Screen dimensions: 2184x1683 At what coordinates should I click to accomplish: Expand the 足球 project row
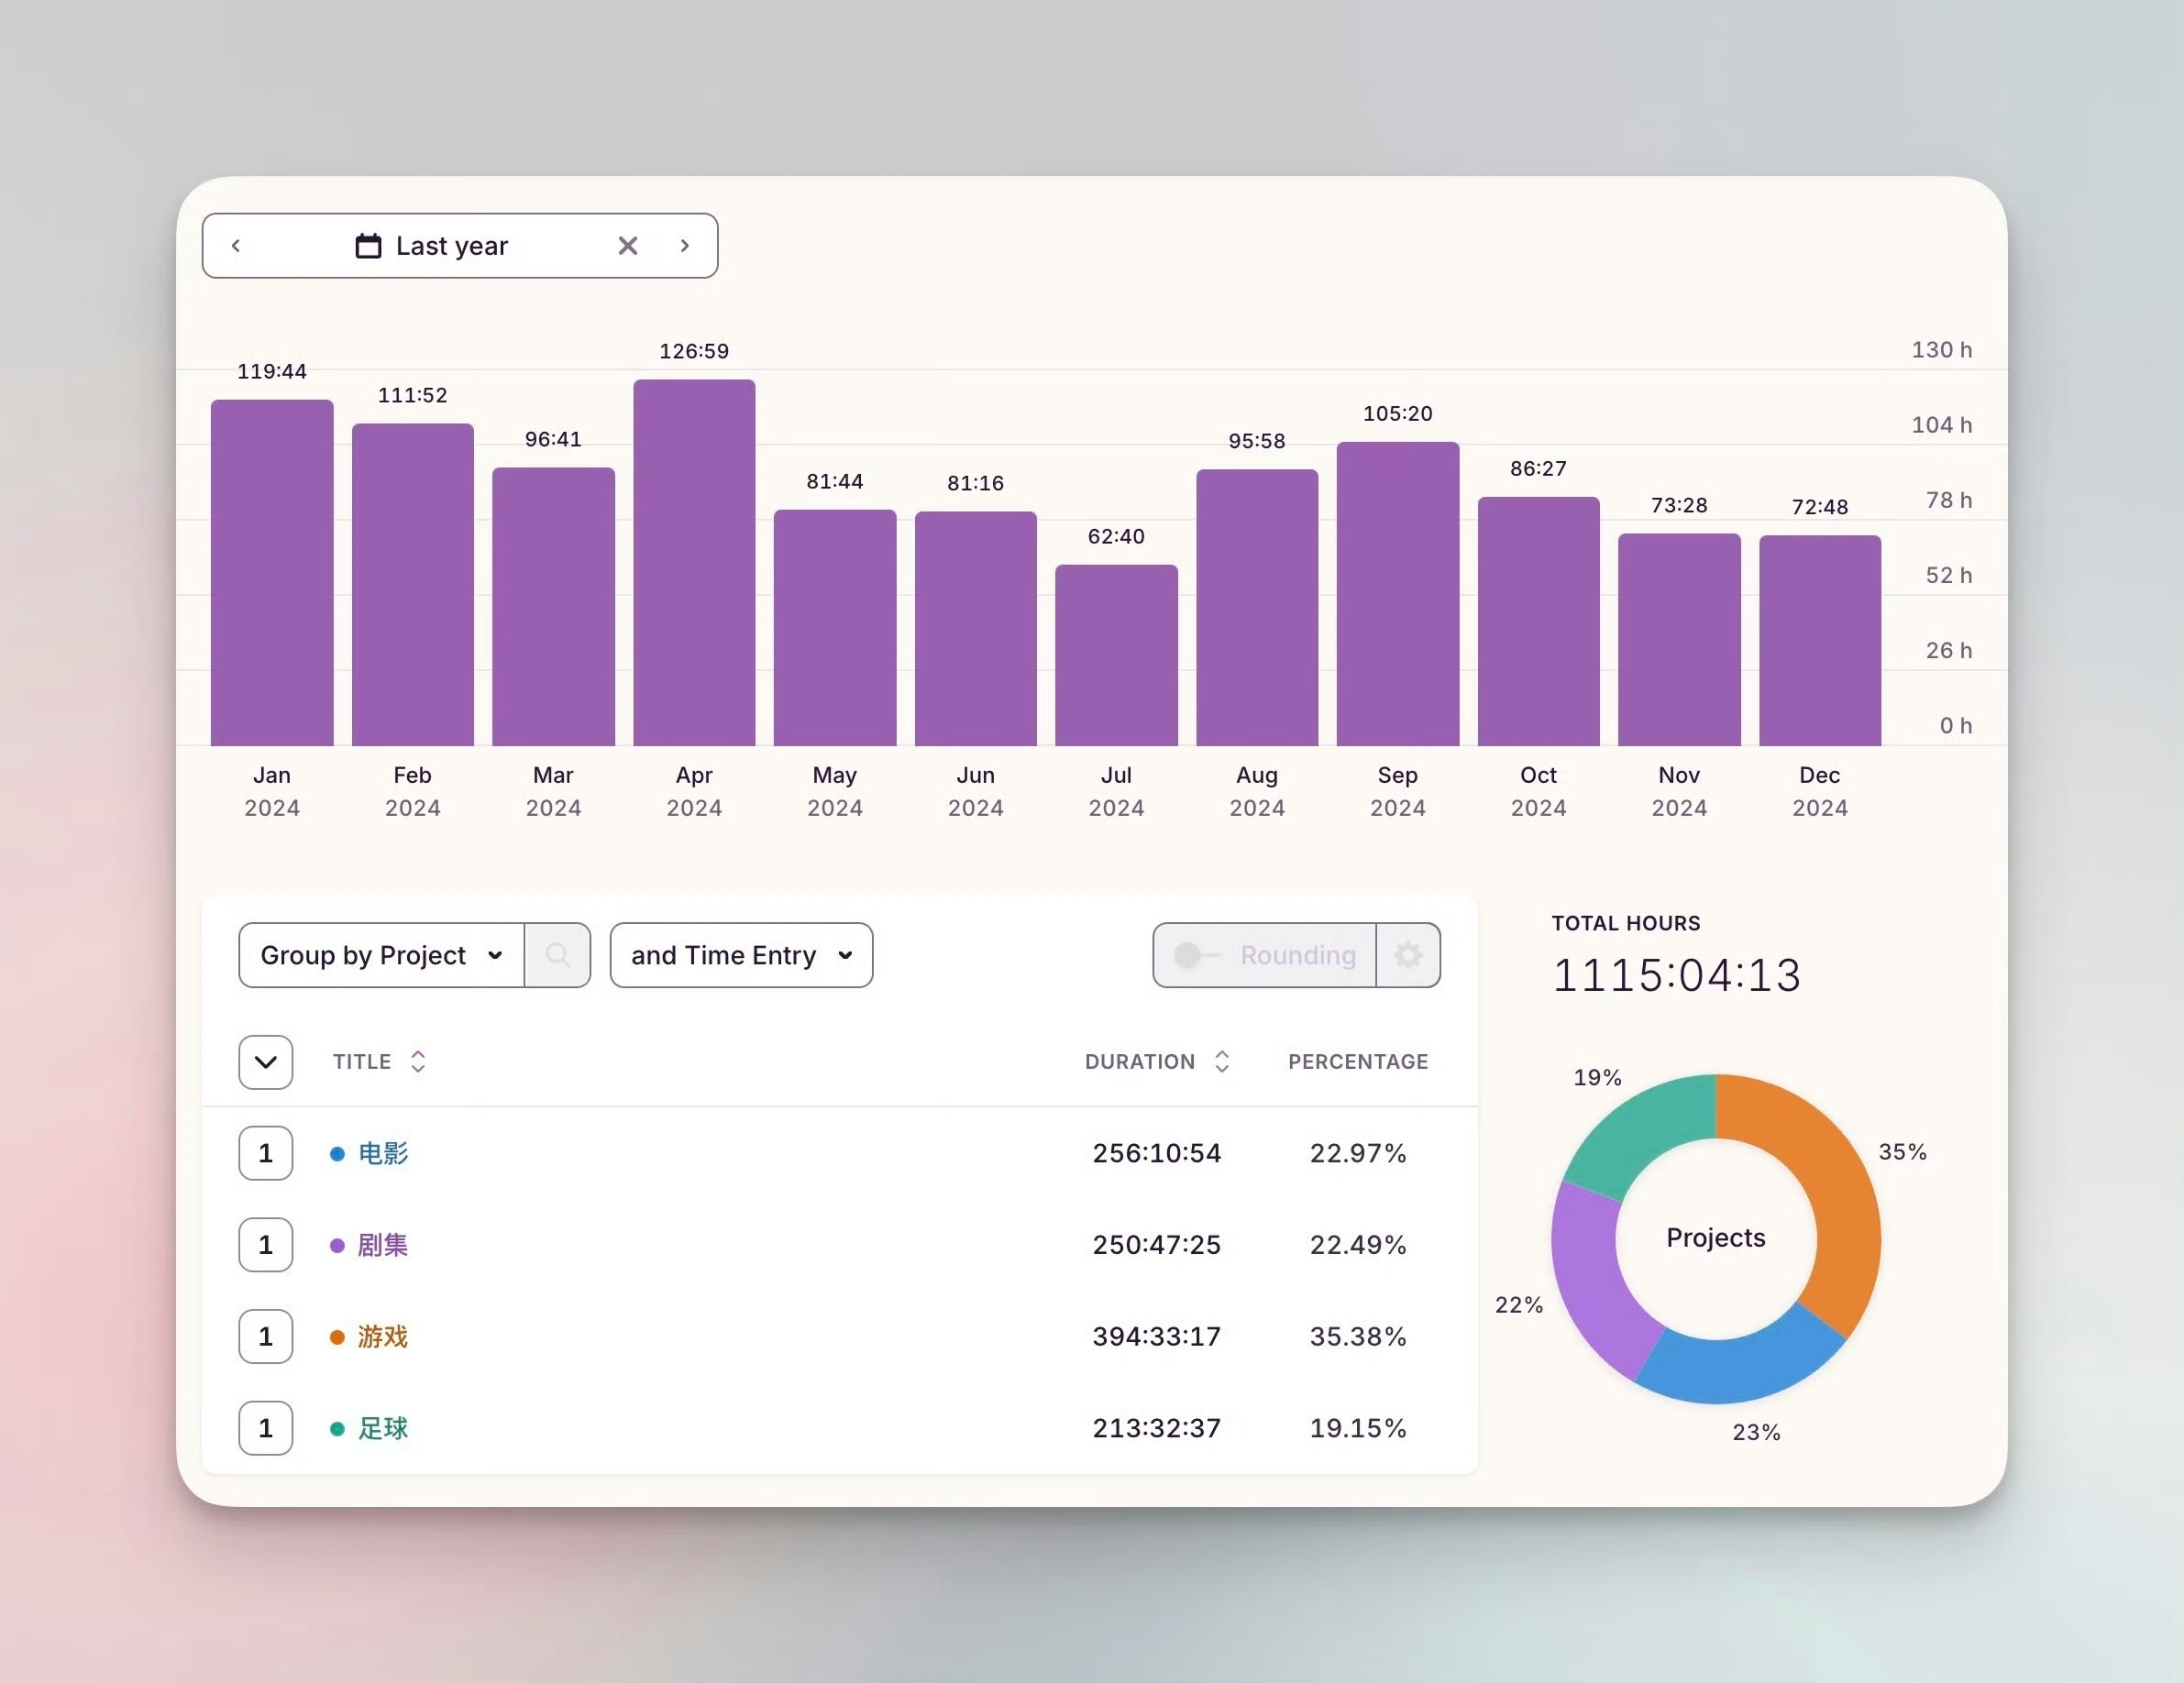click(x=266, y=1429)
